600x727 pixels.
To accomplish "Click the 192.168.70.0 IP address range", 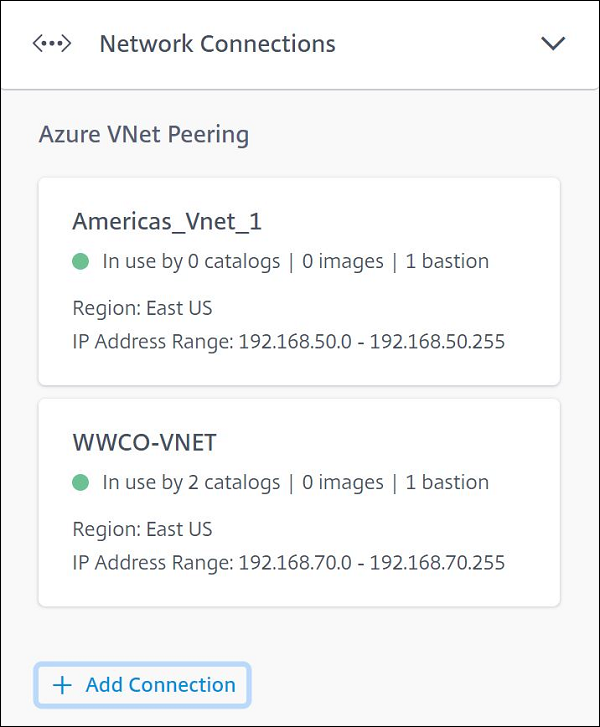I will [x=371, y=563].
